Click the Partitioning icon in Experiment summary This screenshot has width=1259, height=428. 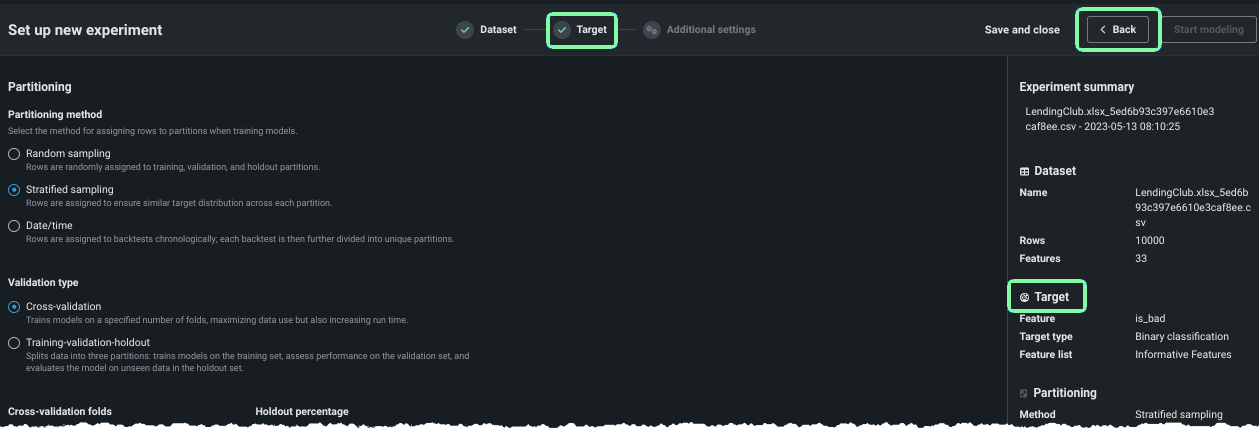pyautogui.click(x=1024, y=393)
